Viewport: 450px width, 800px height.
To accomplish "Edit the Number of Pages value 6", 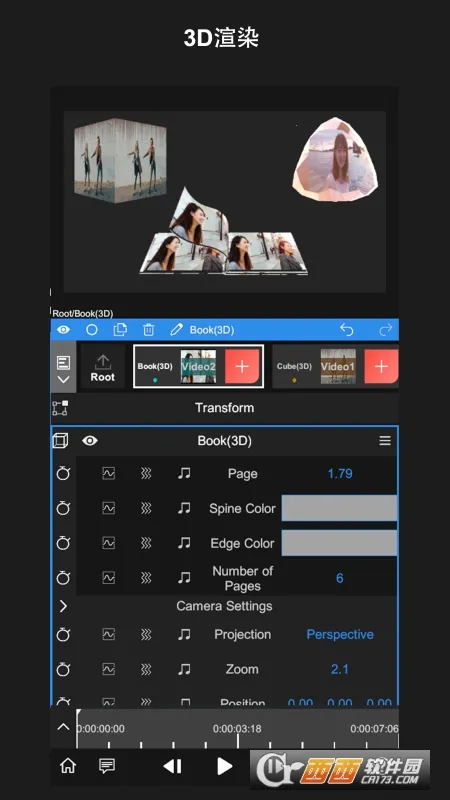I will pyautogui.click(x=340, y=578).
